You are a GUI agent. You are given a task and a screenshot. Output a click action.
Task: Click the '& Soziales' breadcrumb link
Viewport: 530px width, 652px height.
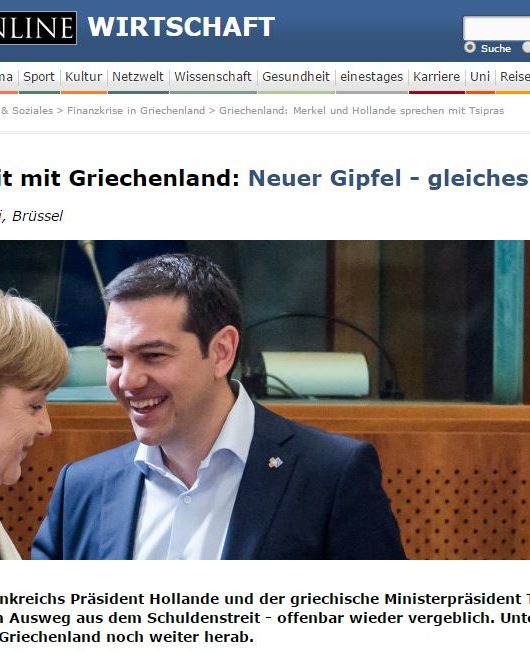27,111
